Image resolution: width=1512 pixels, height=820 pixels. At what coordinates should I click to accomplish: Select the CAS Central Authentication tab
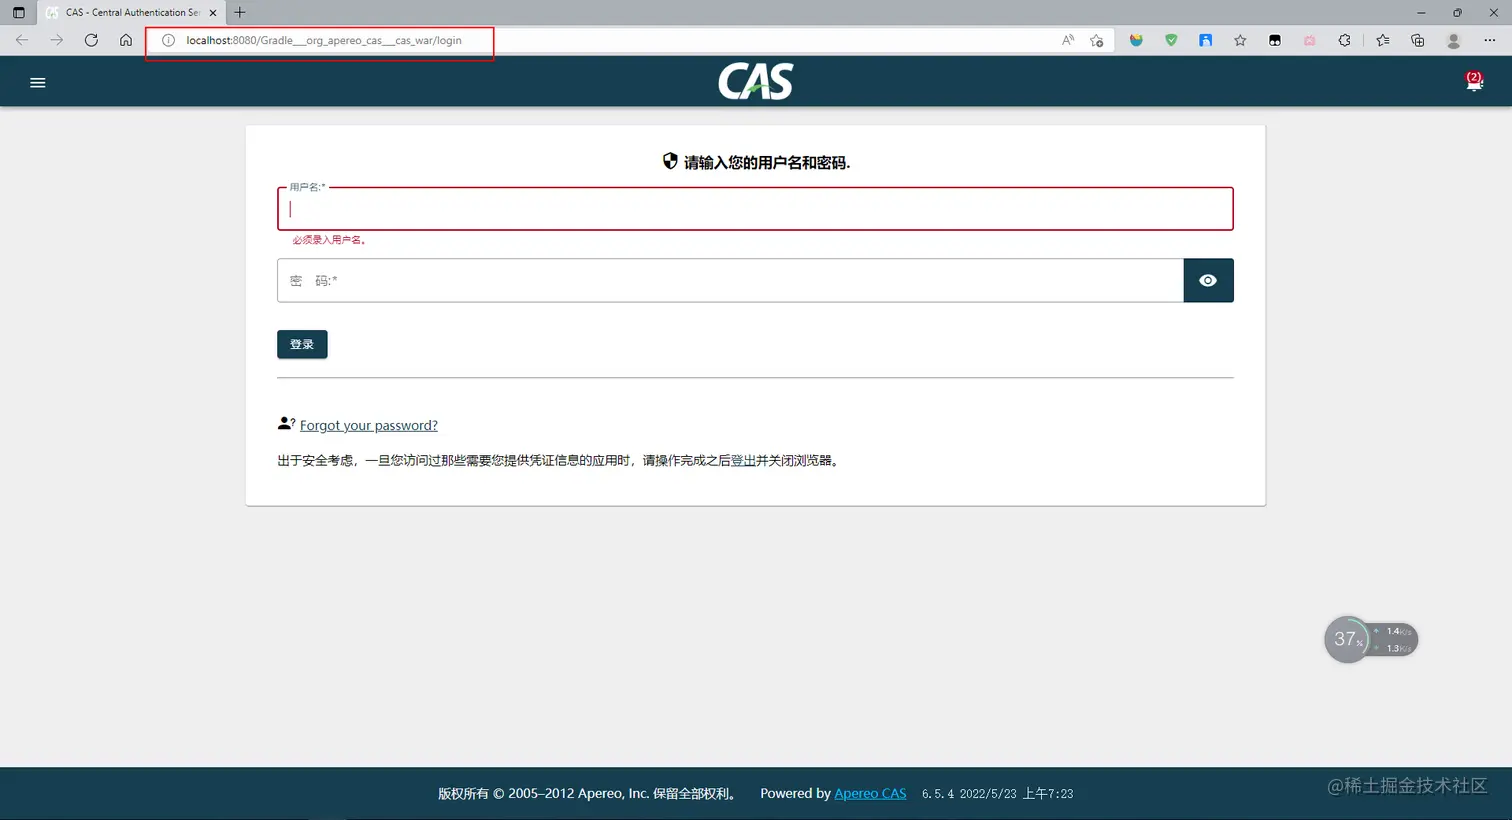tap(132, 13)
